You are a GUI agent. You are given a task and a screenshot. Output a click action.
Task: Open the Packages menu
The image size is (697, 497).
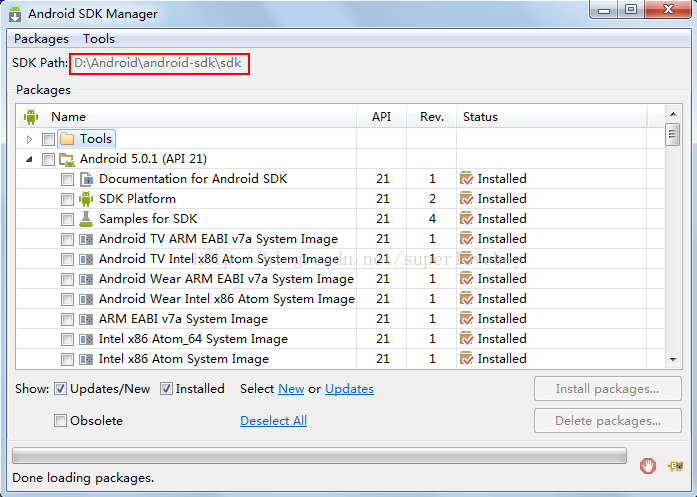[x=41, y=39]
